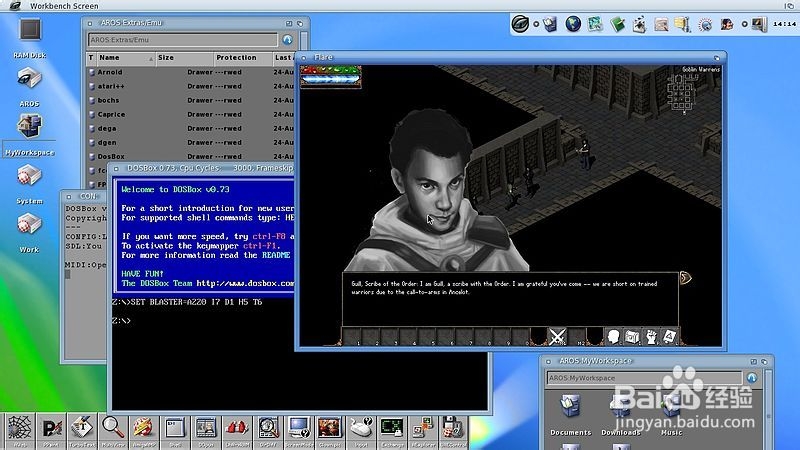Open the map picture icon in top panel

click(x=595, y=24)
